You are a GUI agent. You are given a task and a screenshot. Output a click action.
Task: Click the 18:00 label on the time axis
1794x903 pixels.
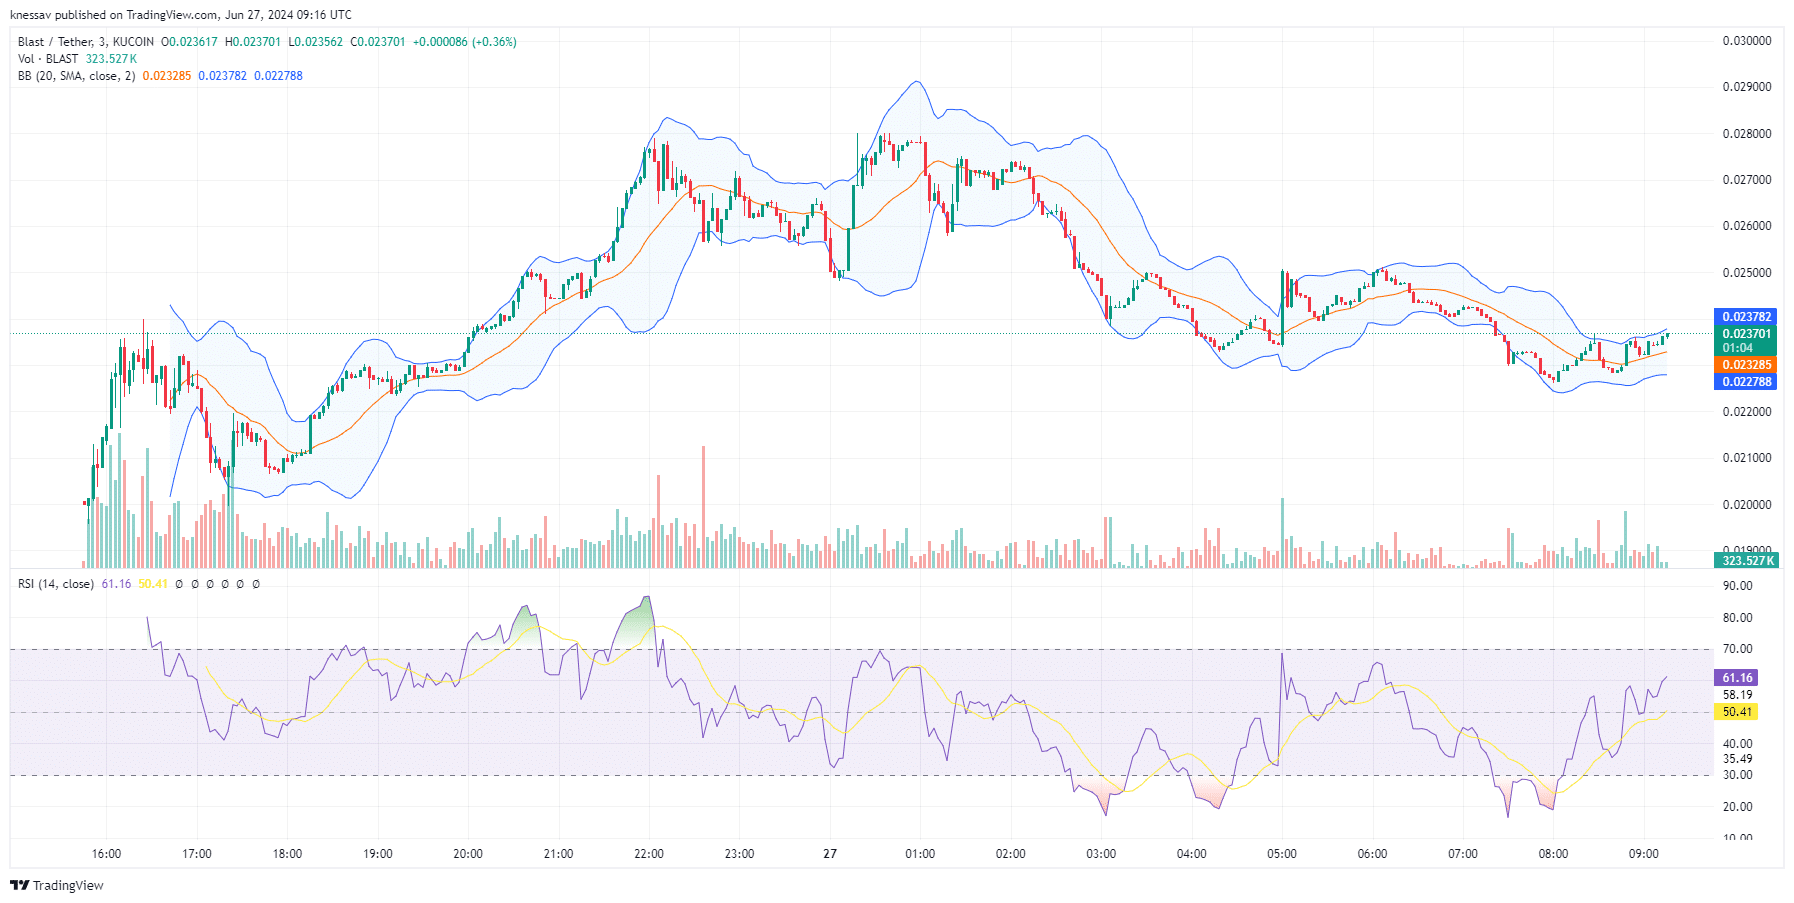287,854
